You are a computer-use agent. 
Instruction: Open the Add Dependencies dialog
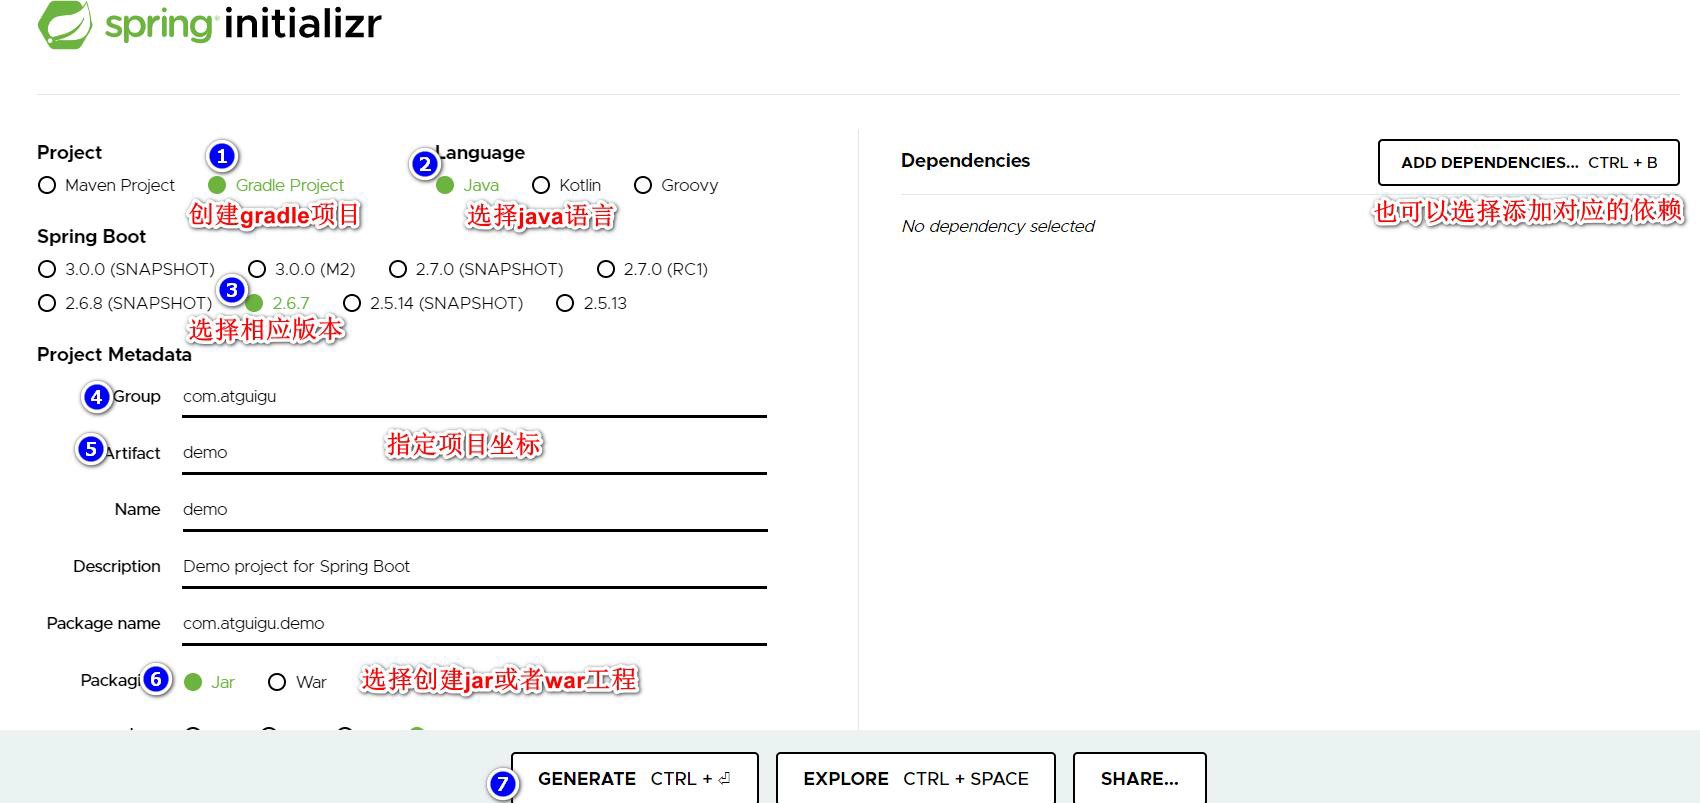tap(1528, 162)
